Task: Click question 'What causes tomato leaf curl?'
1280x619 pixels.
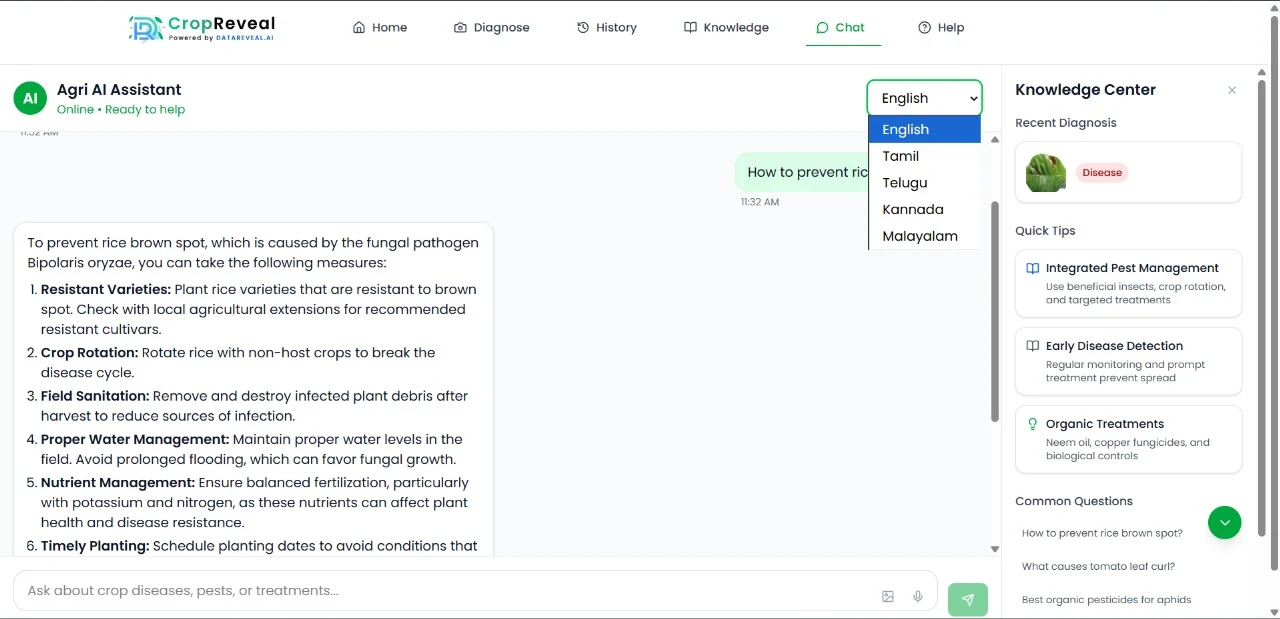Action: click(1098, 566)
